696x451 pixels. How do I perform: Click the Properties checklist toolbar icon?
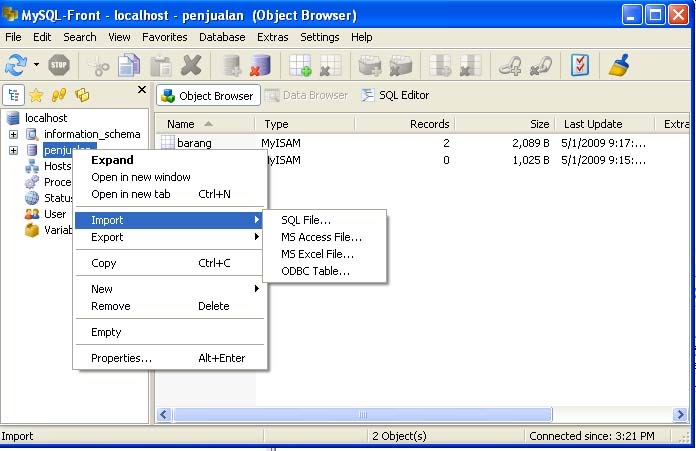click(580, 65)
